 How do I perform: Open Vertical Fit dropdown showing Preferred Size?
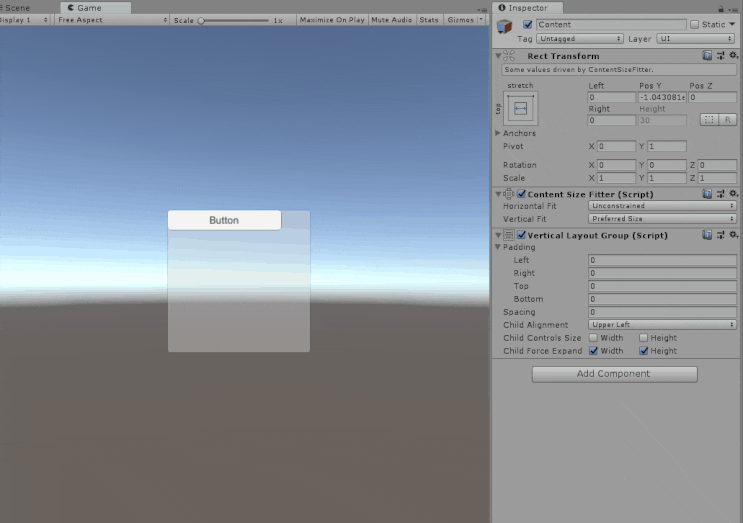(662, 219)
